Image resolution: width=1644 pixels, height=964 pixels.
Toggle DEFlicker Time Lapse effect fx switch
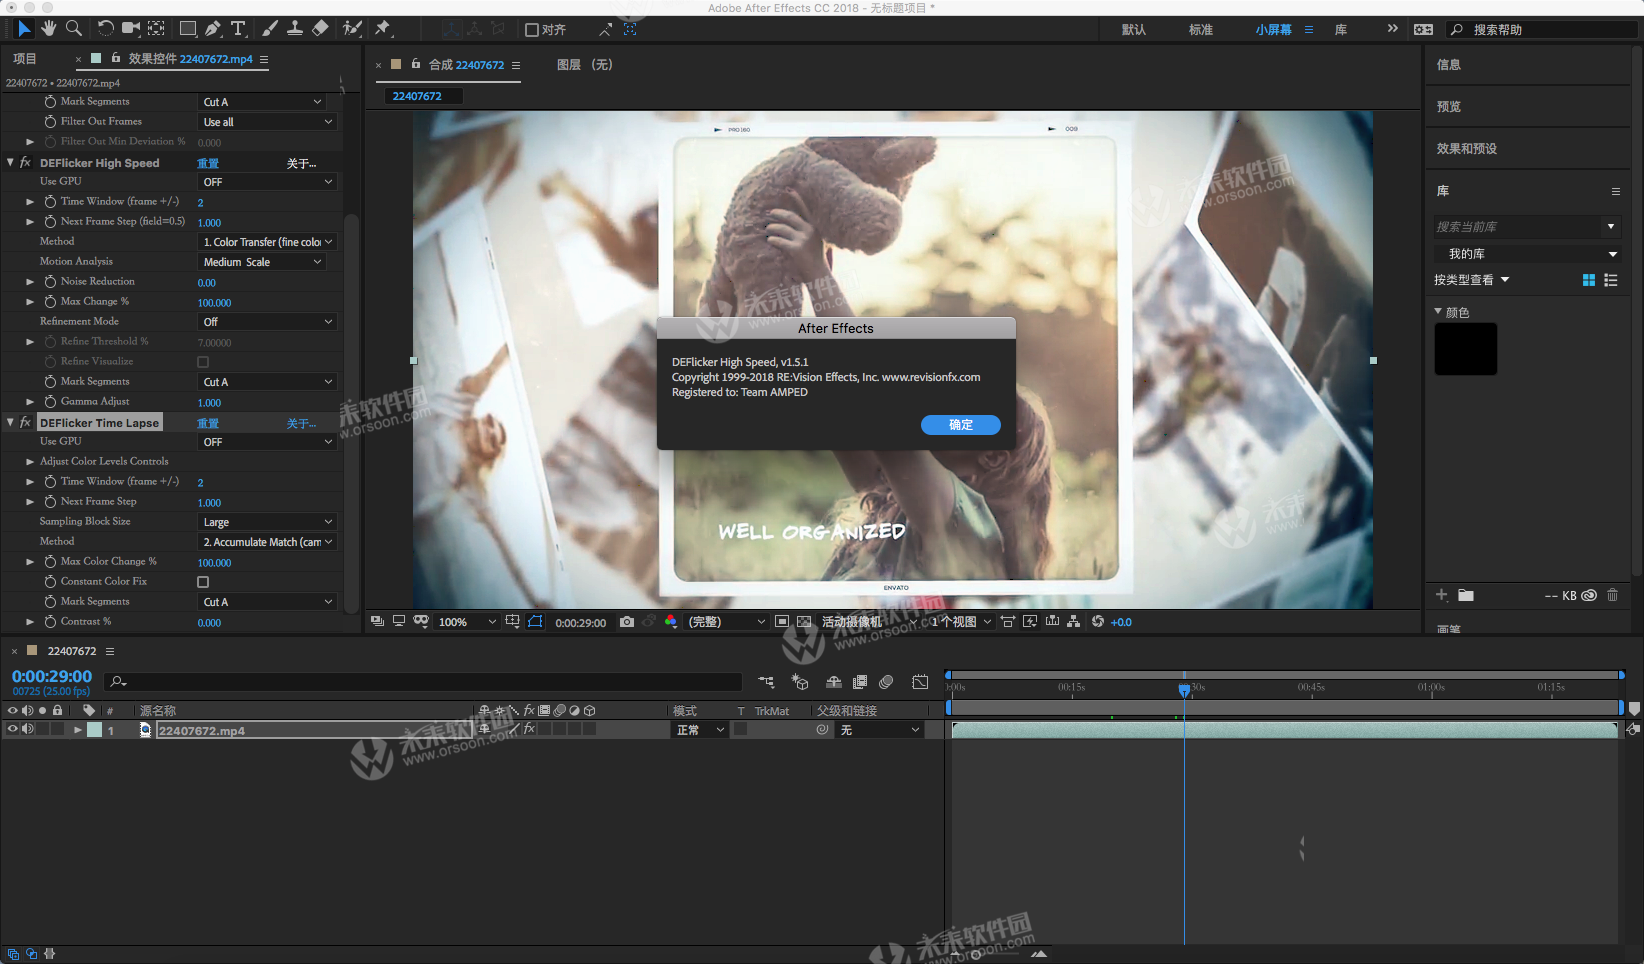tap(26, 422)
